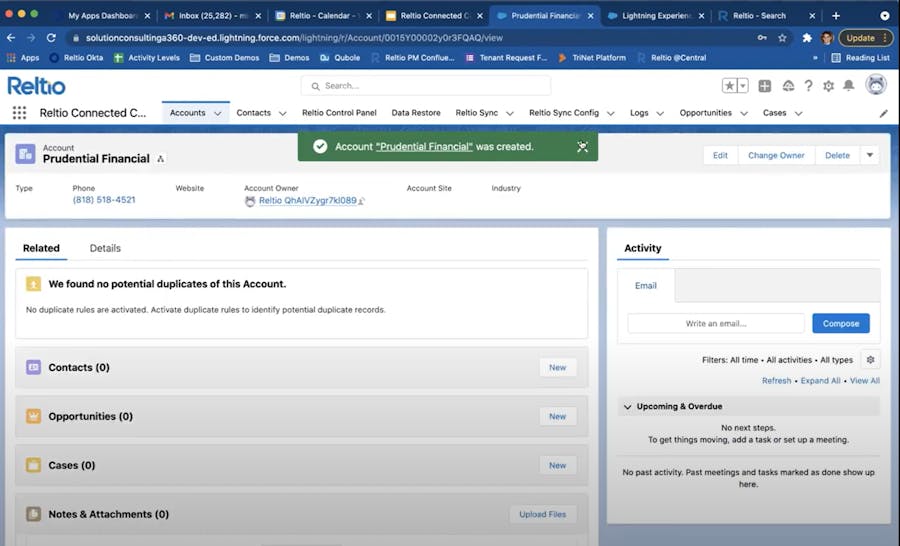Click the Favorites star icon
Viewport: 900px width, 546px height.
coord(730,86)
